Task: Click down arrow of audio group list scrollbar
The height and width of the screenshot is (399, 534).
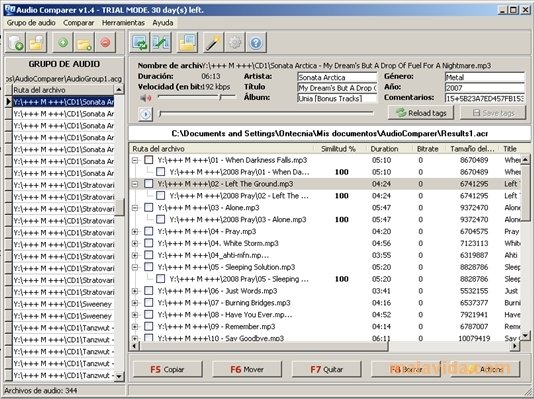Action: 119,376
